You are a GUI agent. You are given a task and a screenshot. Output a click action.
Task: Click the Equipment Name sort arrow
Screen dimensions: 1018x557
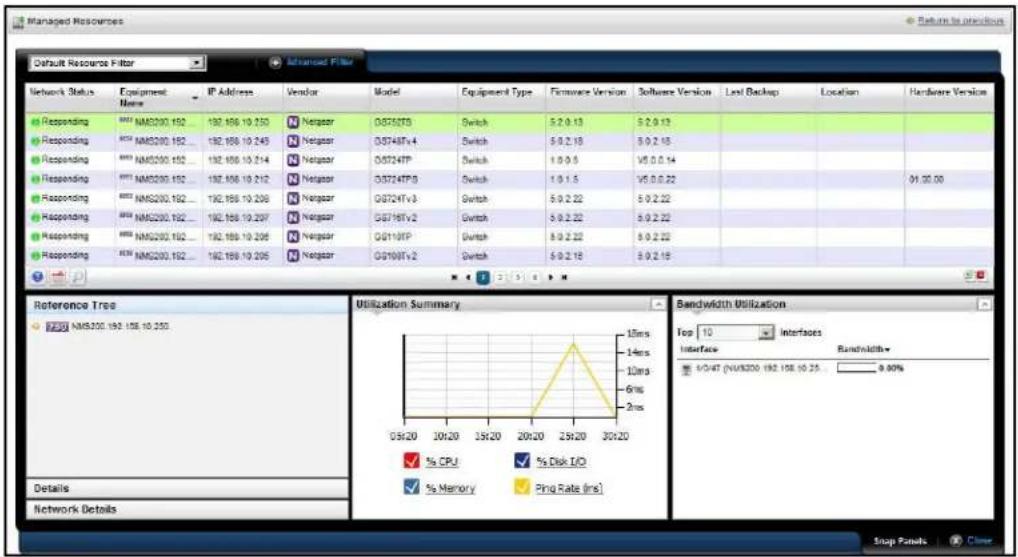[195, 98]
